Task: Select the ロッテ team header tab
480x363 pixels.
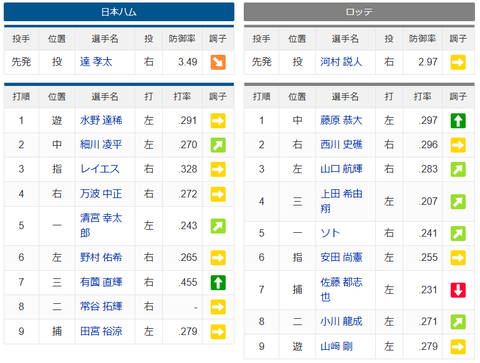Action: (359, 12)
